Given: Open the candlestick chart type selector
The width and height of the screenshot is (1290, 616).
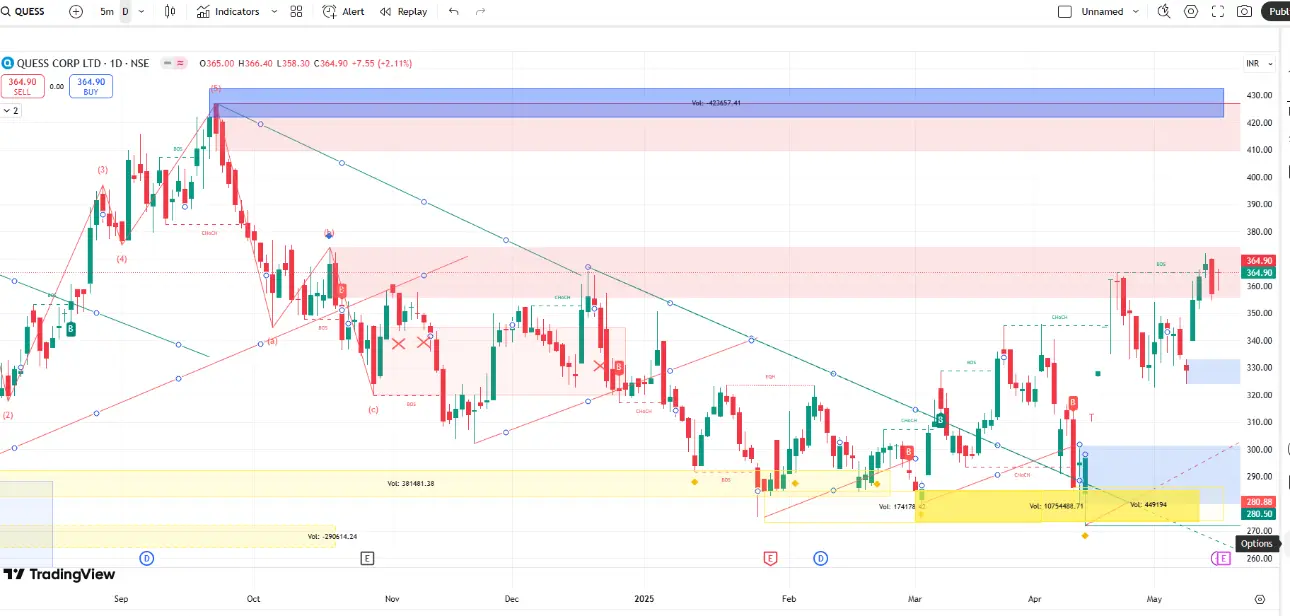Looking at the screenshot, I should 169,12.
